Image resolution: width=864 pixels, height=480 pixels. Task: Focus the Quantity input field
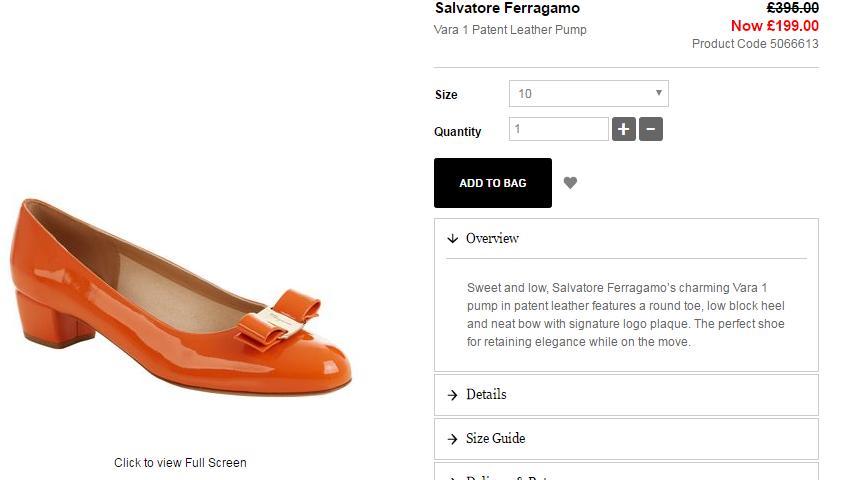(558, 129)
